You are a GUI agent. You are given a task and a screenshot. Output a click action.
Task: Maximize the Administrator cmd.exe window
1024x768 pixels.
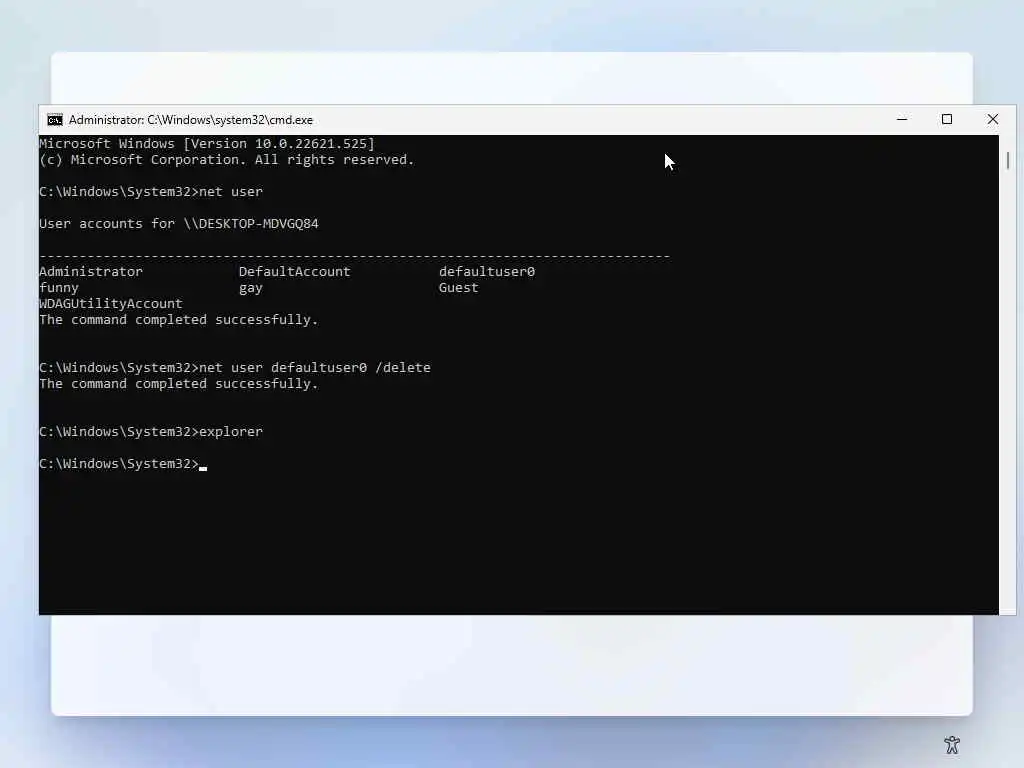(947, 120)
